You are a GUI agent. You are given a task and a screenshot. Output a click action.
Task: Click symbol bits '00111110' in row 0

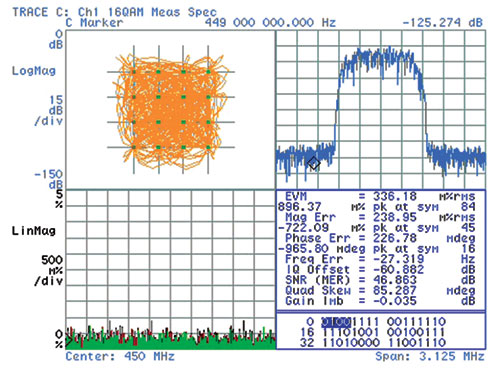pyautogui.click(x=416, y=322)
